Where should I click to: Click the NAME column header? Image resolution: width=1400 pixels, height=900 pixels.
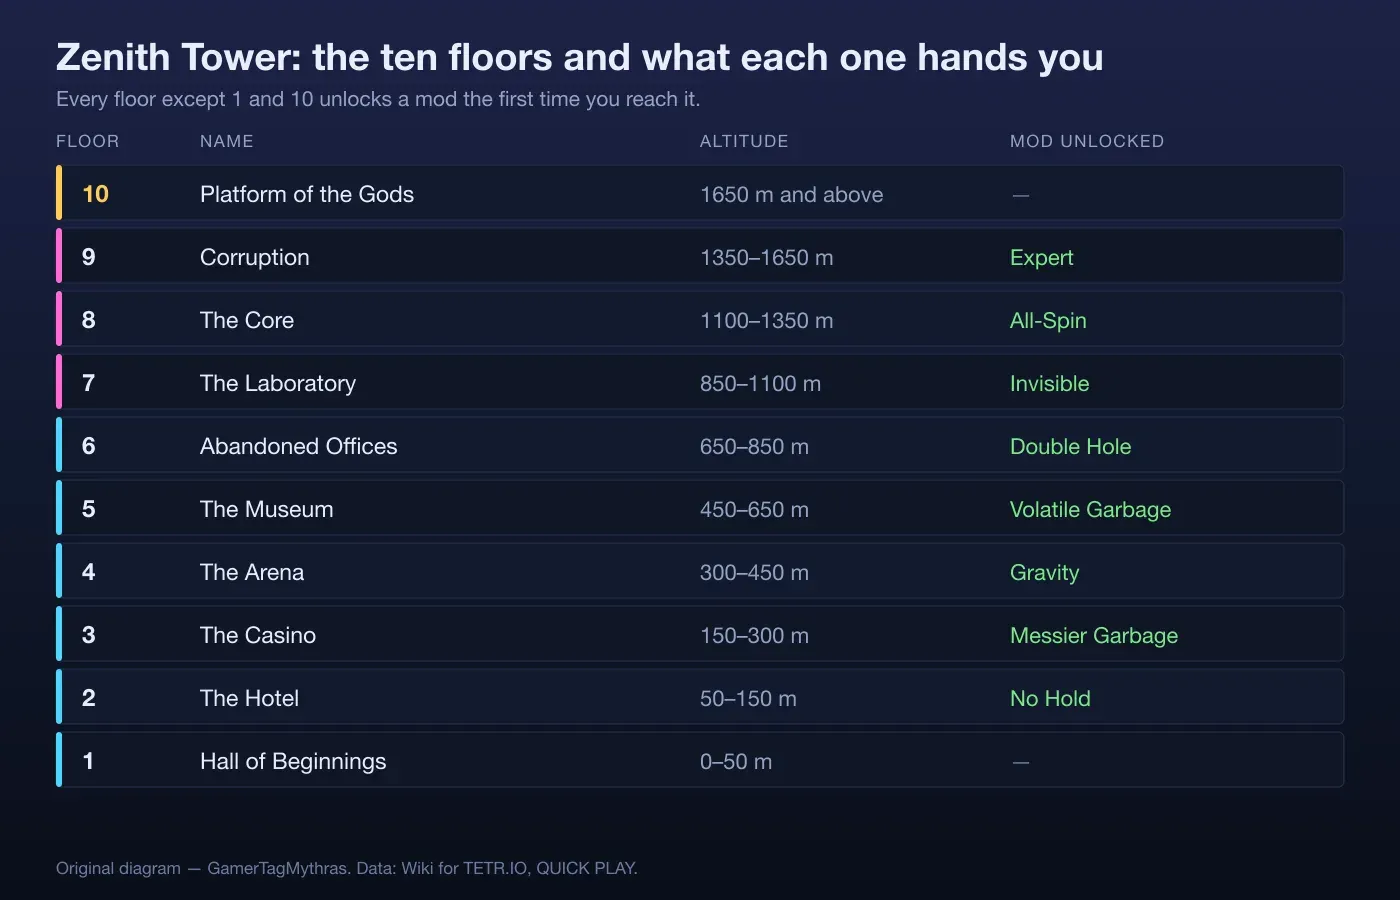227,141
